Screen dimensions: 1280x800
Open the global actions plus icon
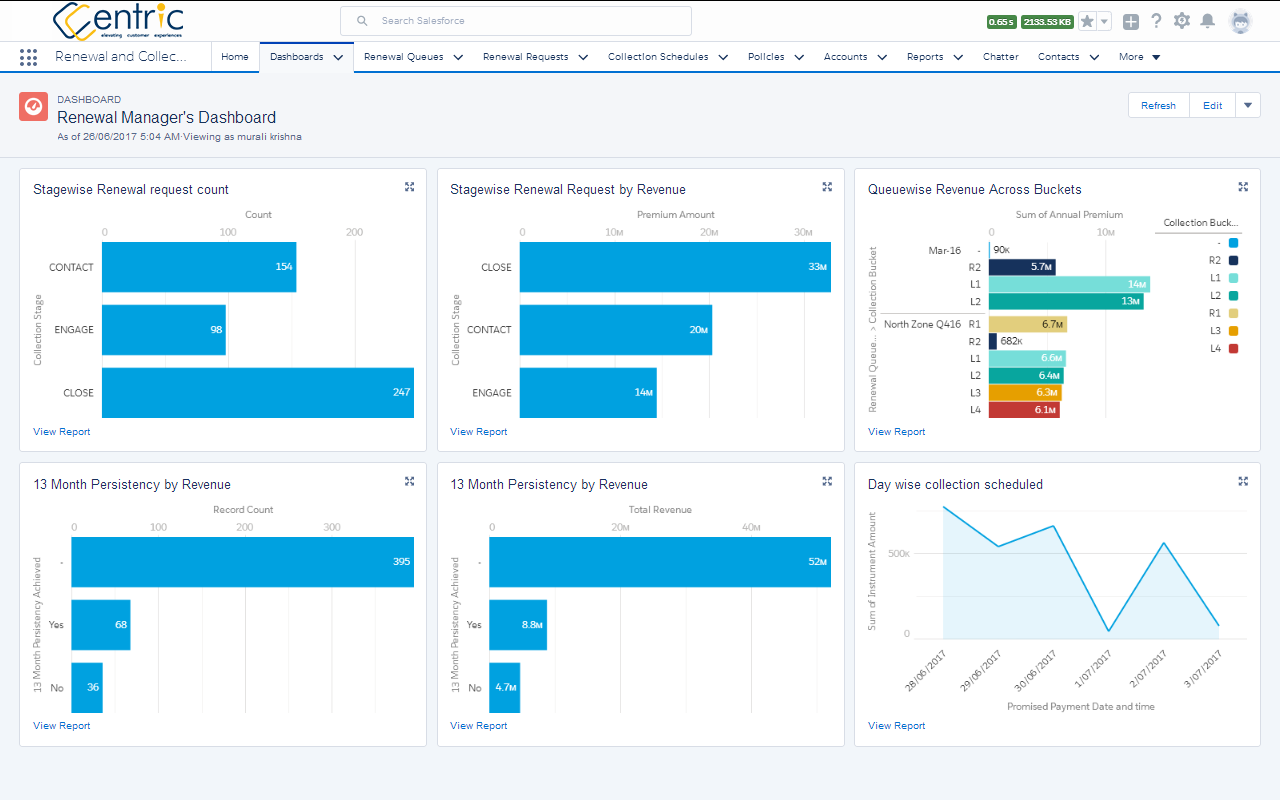pyautogui.click(x=1131, y=21)
